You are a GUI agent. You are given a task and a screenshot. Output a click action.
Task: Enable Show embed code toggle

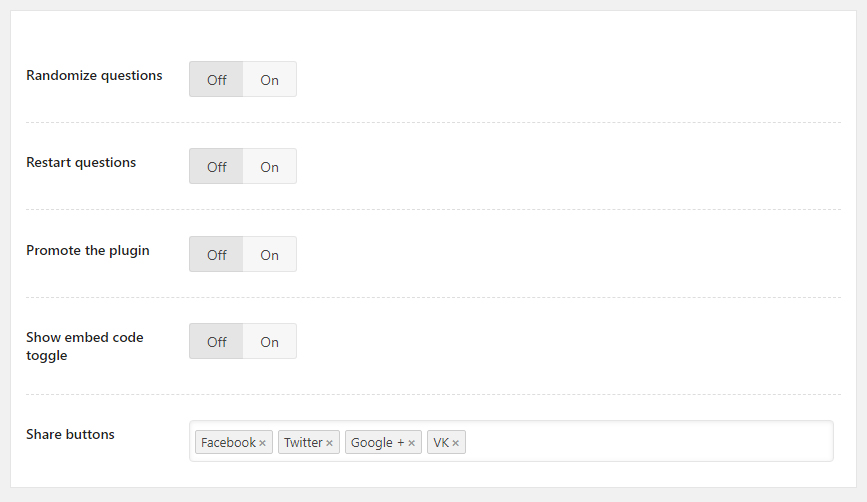point(270,342)
